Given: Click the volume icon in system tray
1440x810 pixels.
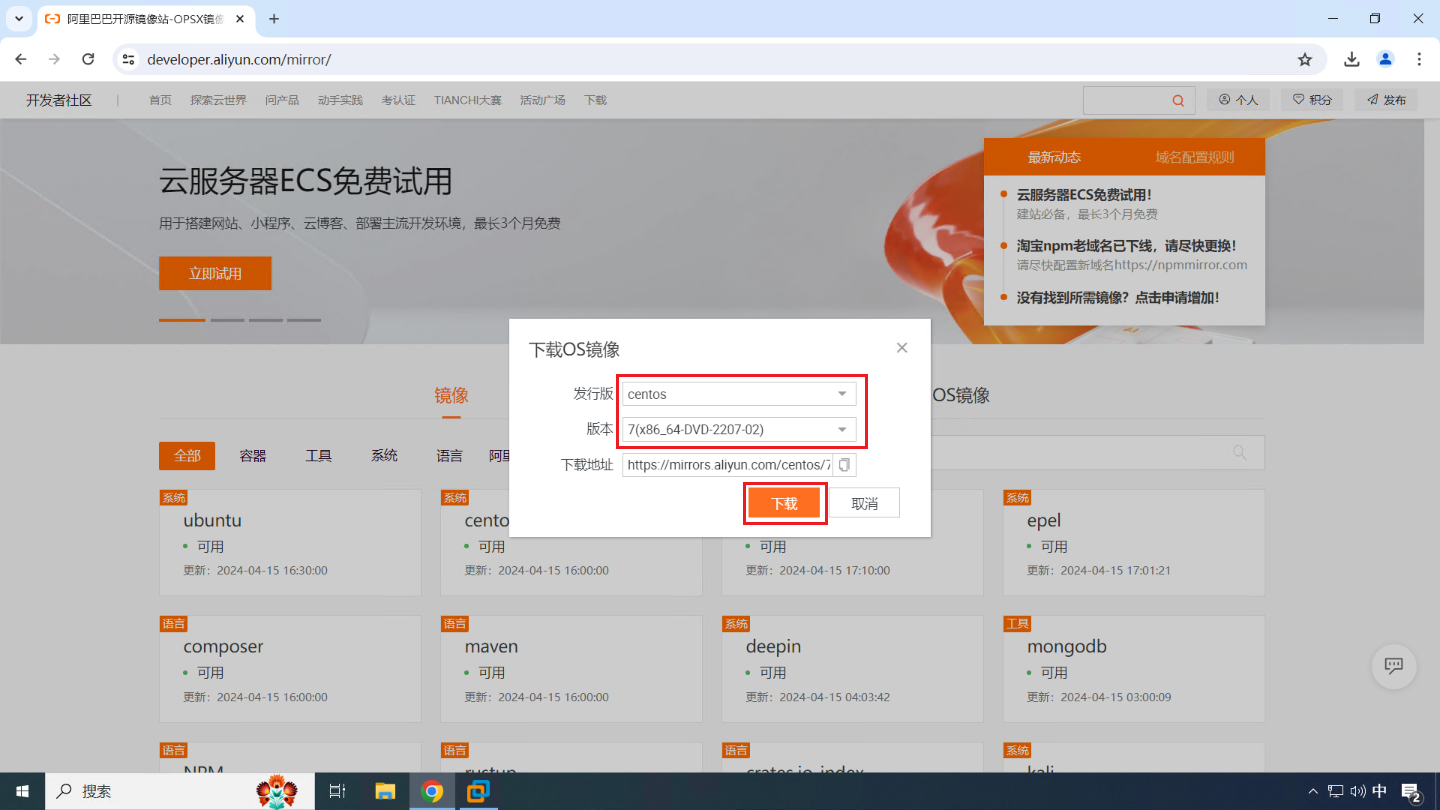Looking at the screenshot, I should (1357, 791).
